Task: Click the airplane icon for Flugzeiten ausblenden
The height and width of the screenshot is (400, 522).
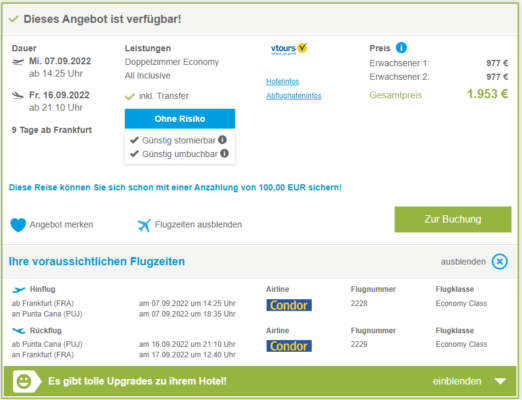Action: pos(144,225)
